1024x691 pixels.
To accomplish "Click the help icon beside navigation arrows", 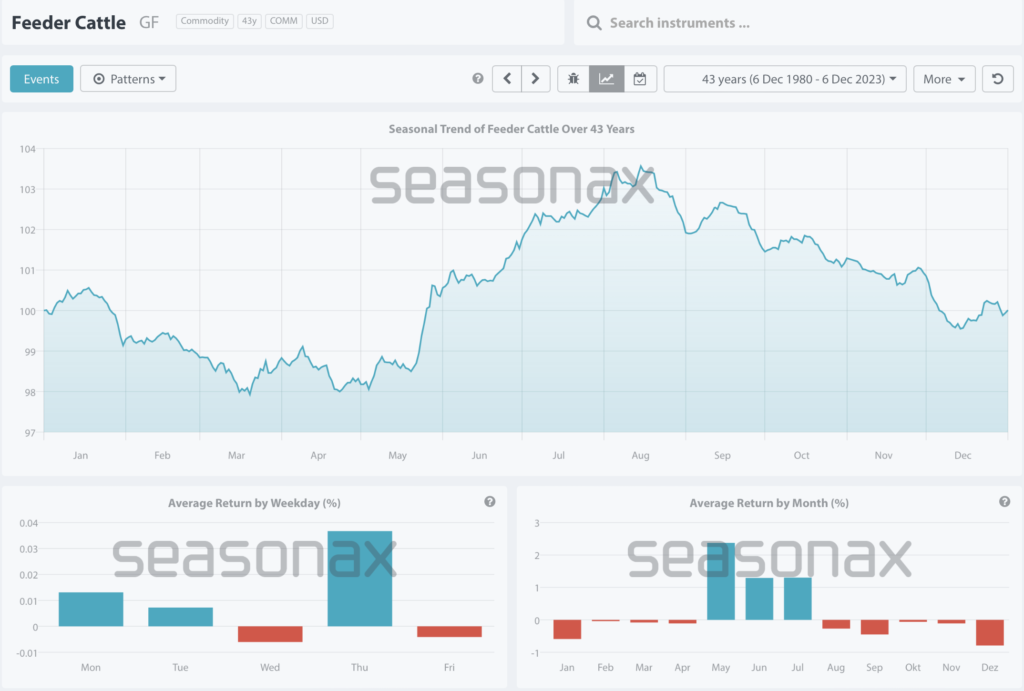I will (477, 79).
